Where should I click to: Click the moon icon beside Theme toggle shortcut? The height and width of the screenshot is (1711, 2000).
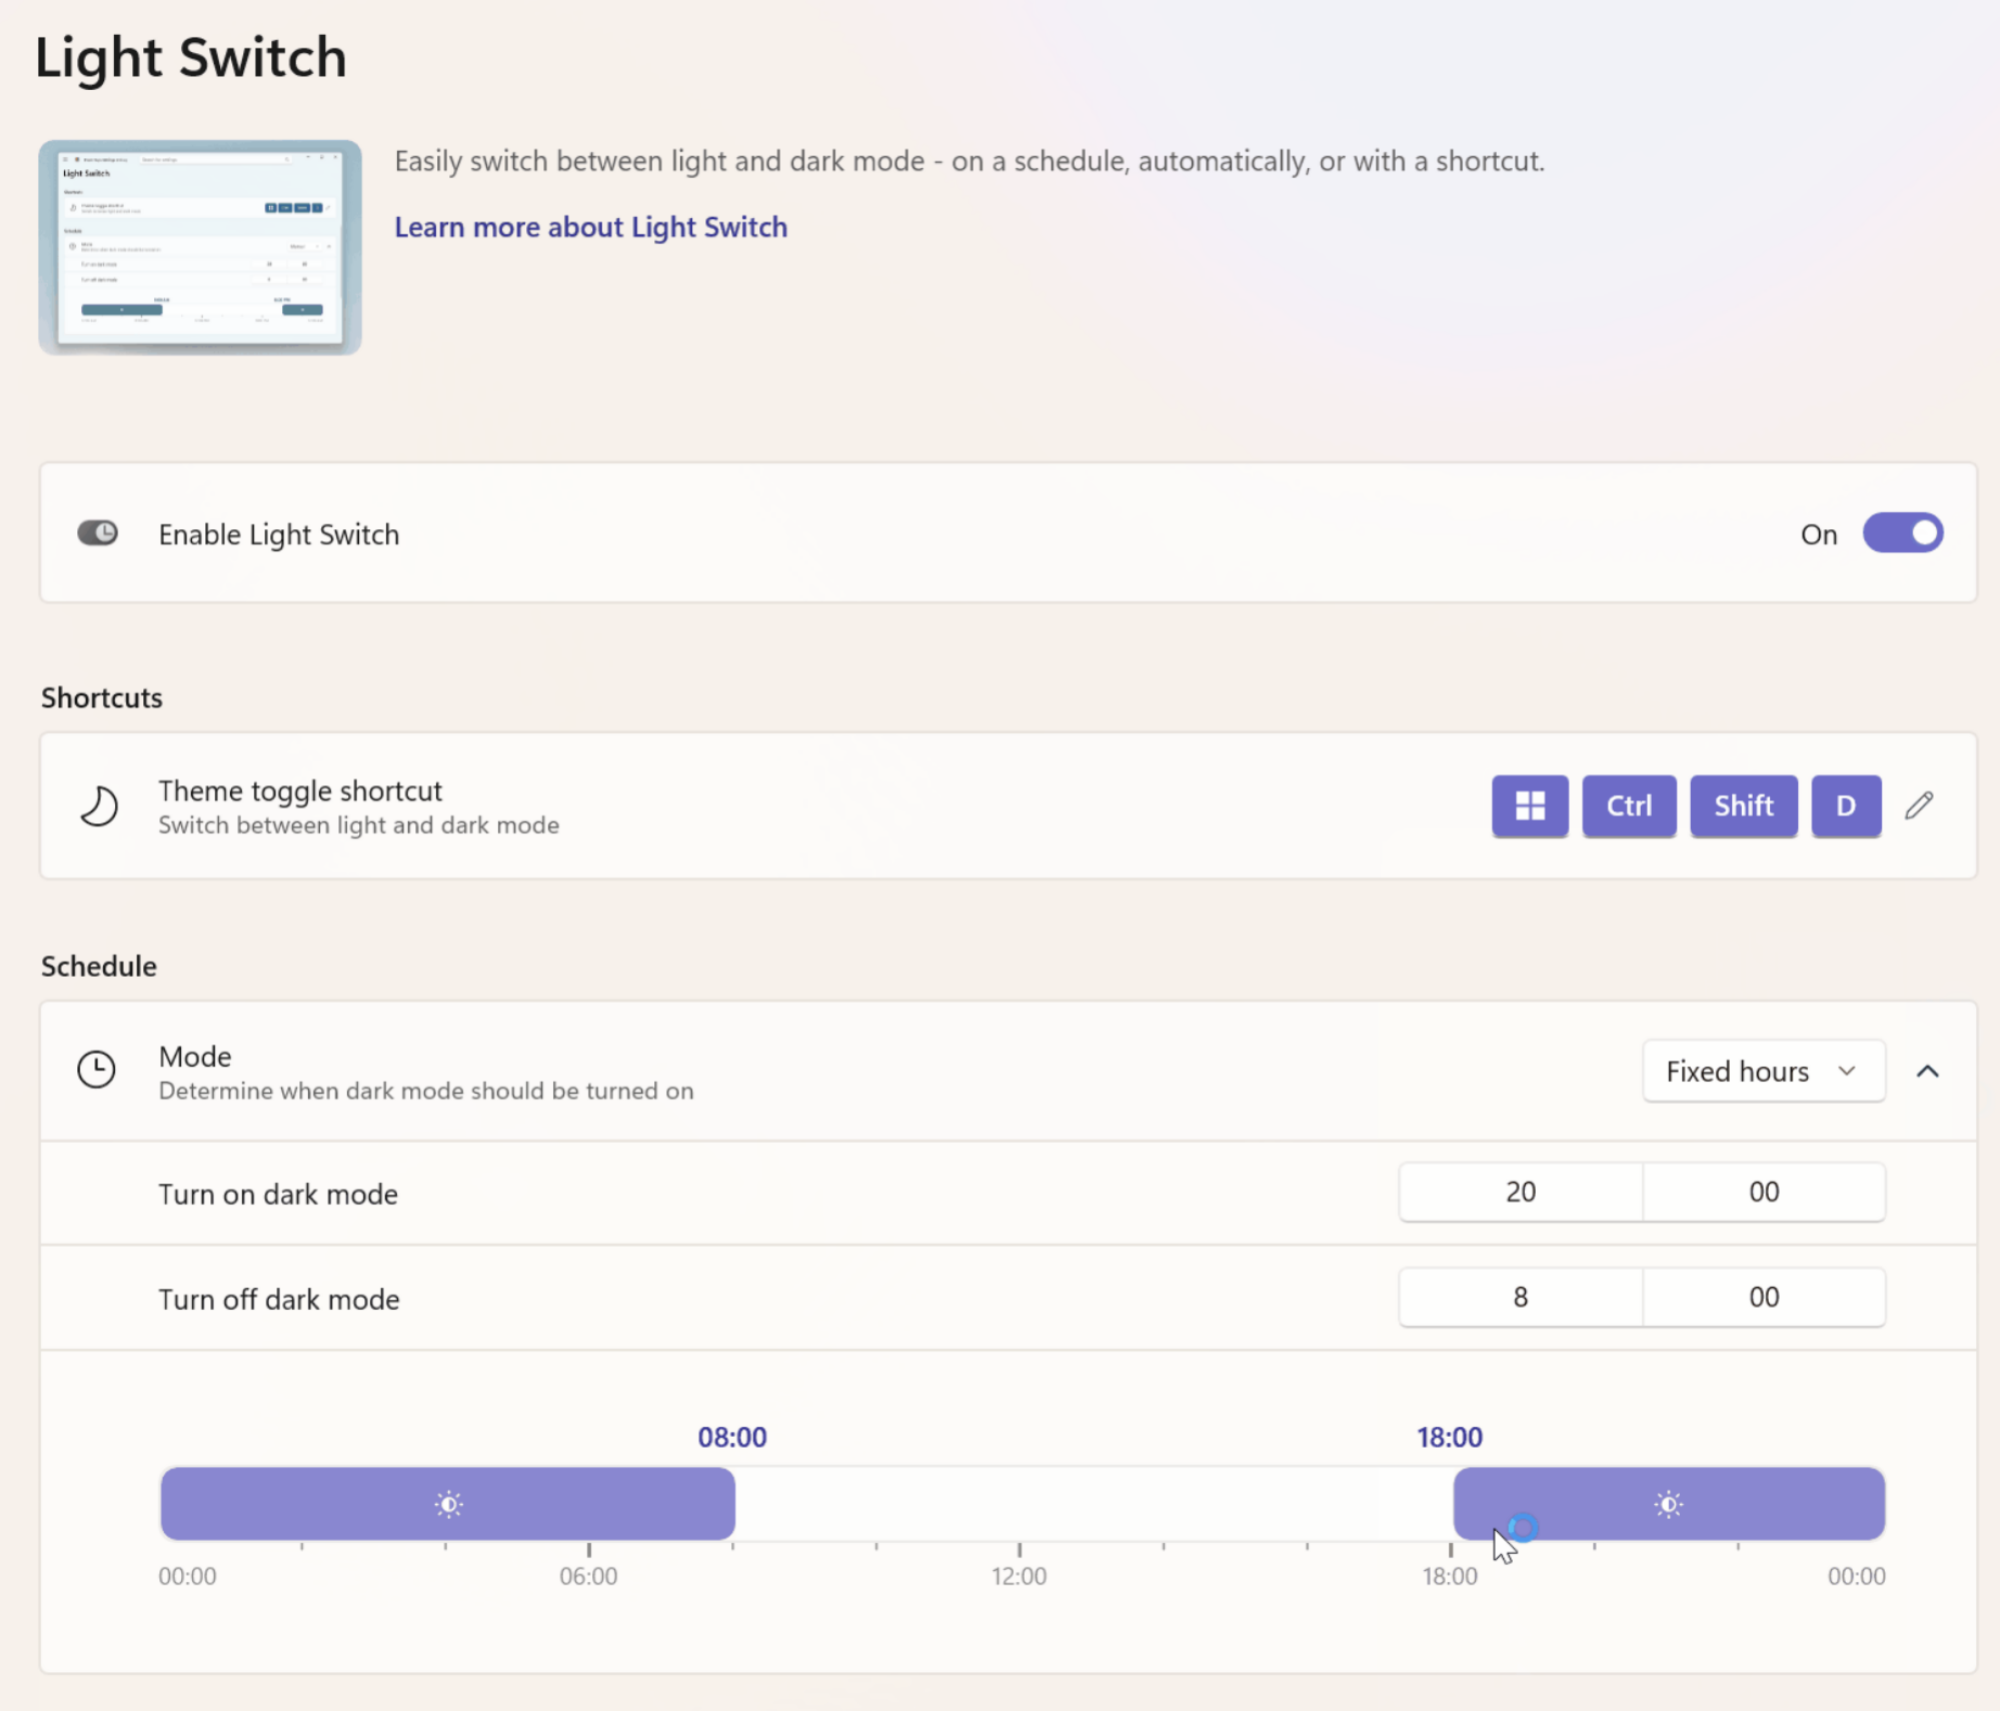[x=97, y=806]
